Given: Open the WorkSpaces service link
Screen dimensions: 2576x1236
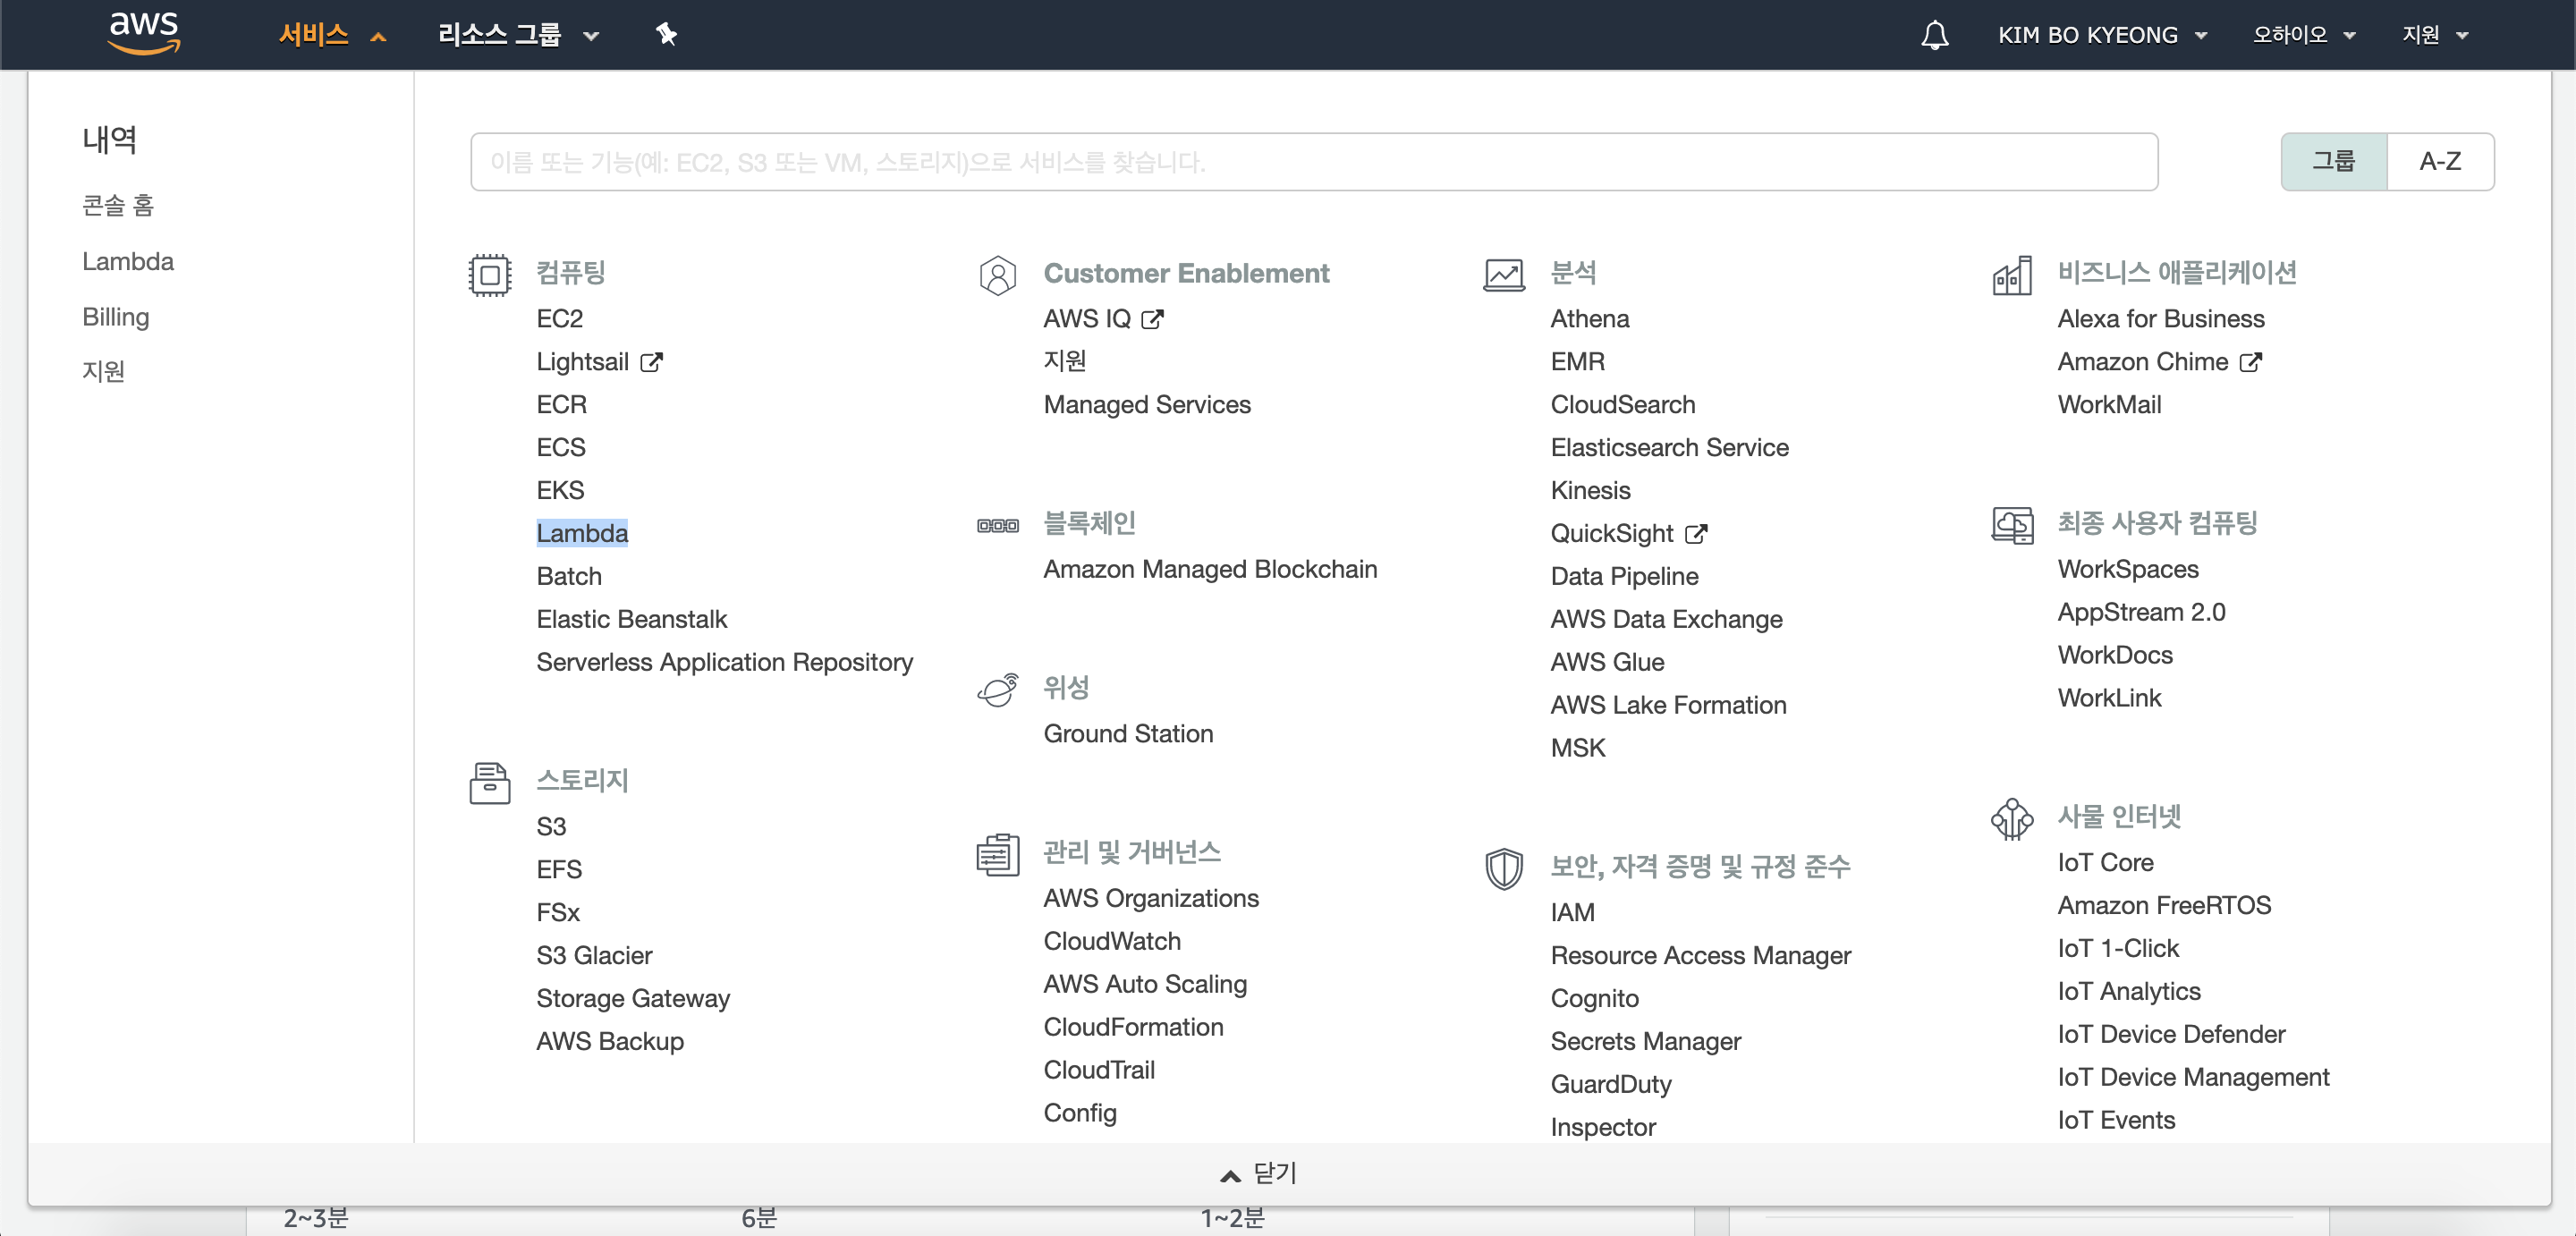Looking at the screenshot, I should coord(2127,570).
